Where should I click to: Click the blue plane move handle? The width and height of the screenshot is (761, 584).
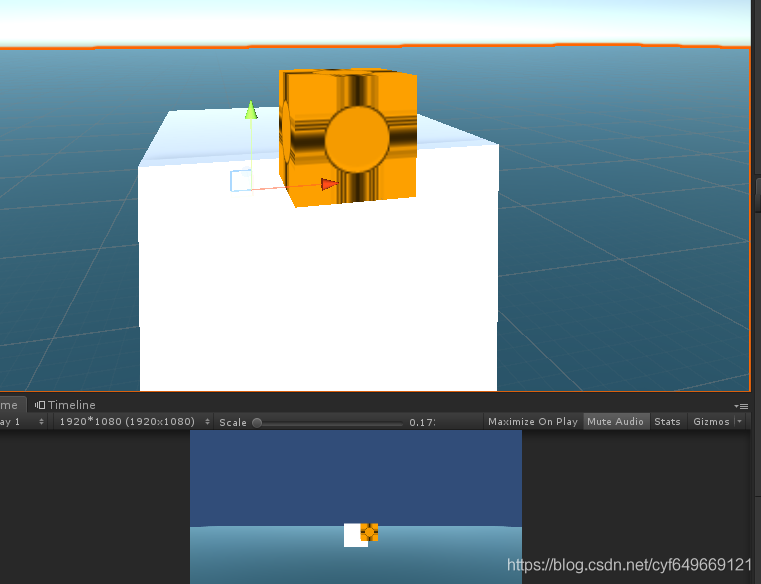click(241, 180)
